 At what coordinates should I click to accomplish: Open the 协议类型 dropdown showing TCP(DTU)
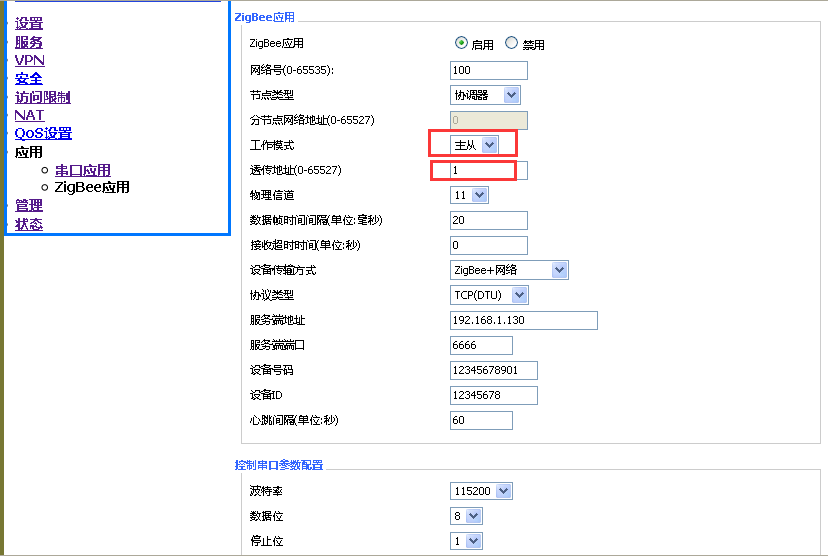(x=489, y=295)
